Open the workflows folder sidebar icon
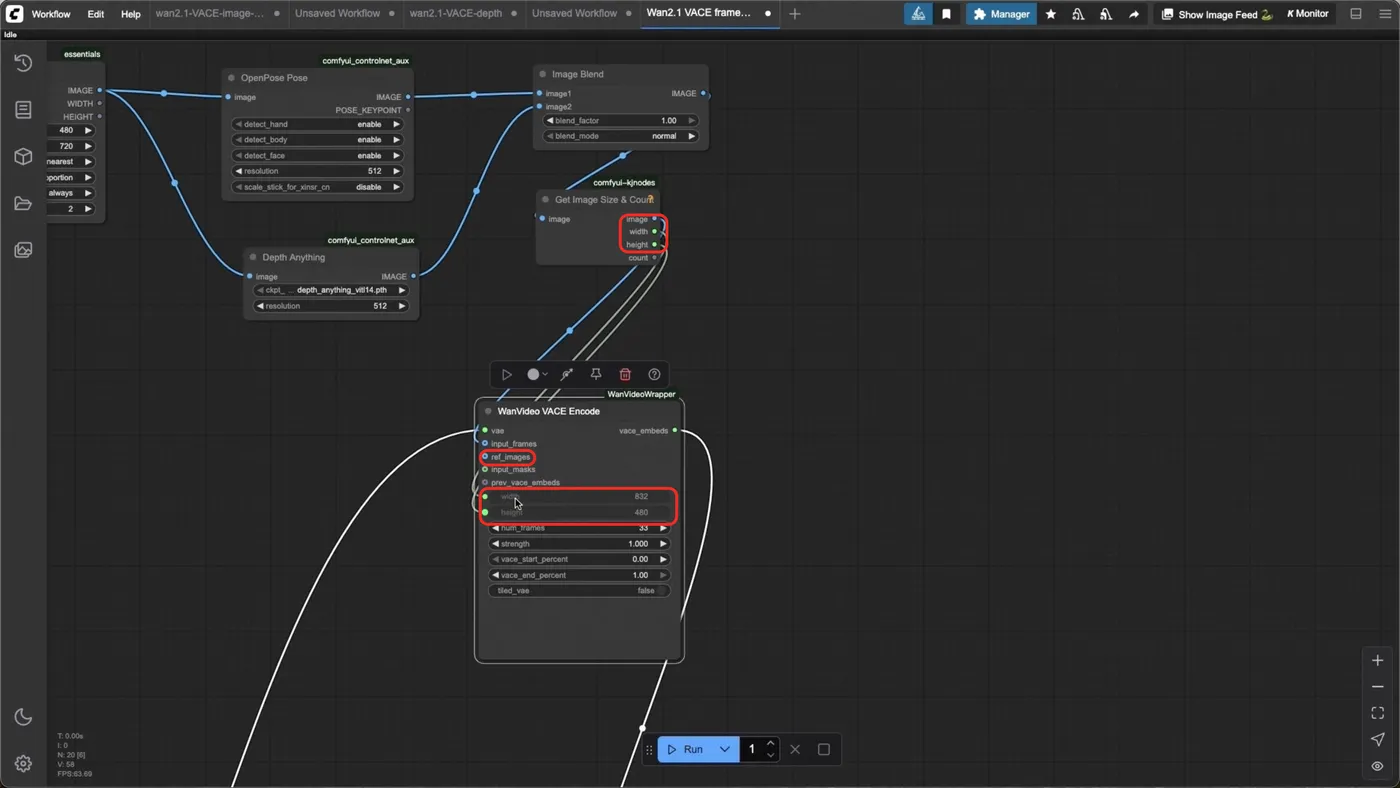The height and width of the screenshot is (788, 1400). tap(23, 203)
